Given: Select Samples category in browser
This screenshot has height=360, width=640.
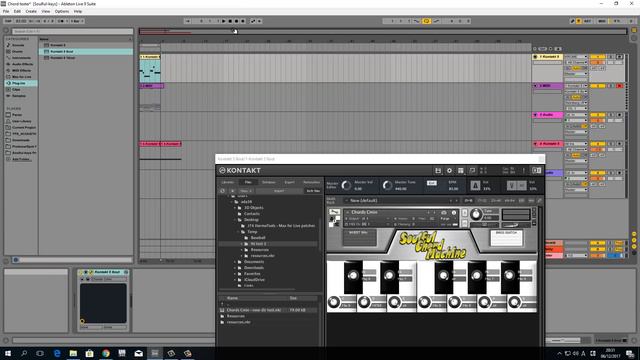Looking at the screenshot, I should coord(18,96).
